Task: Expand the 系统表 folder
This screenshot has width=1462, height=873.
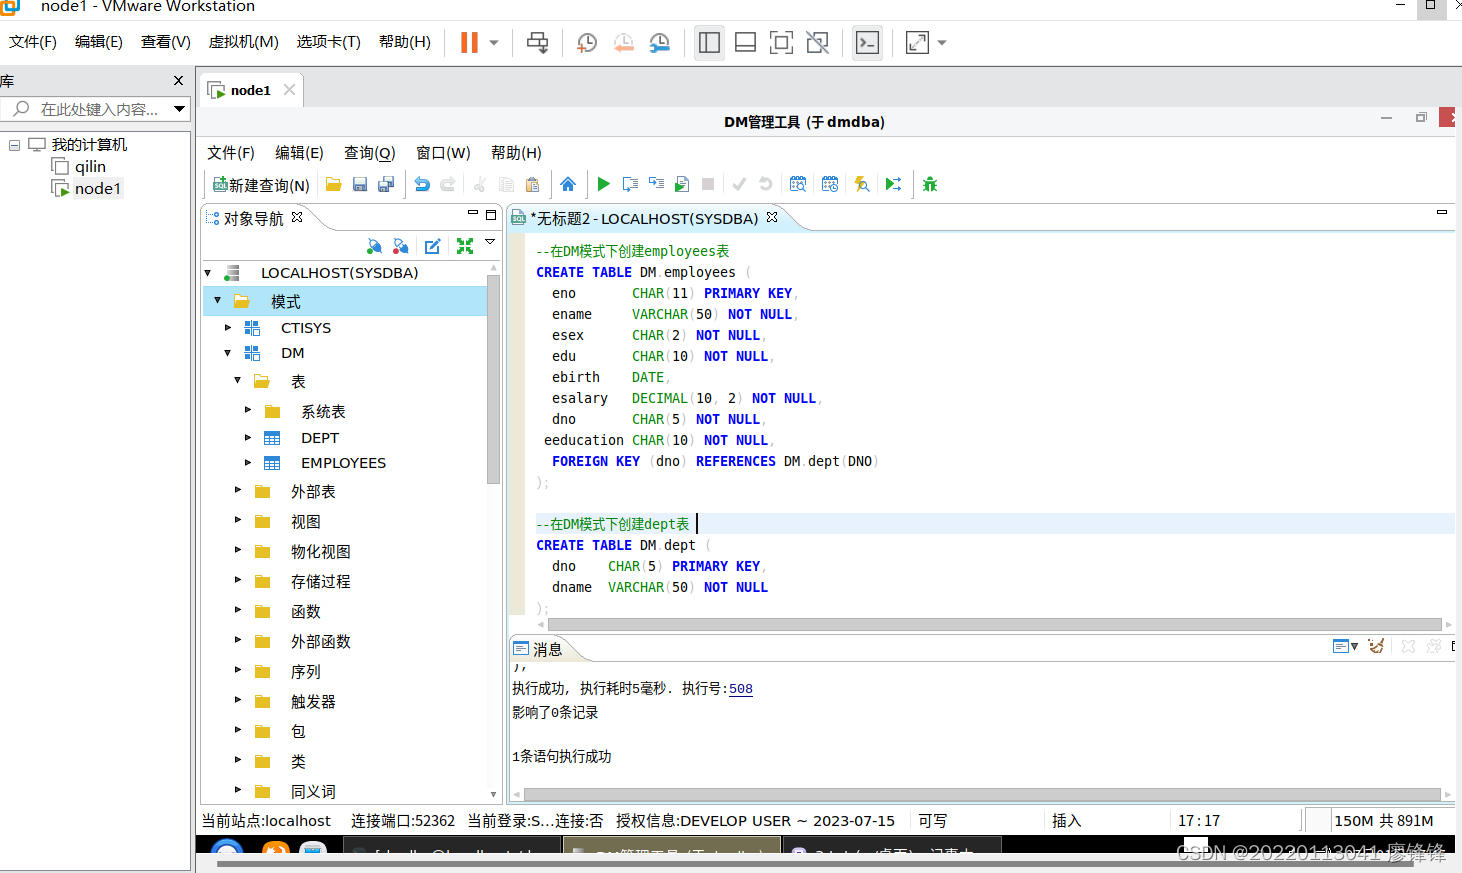Action: (x=248, y=410)
